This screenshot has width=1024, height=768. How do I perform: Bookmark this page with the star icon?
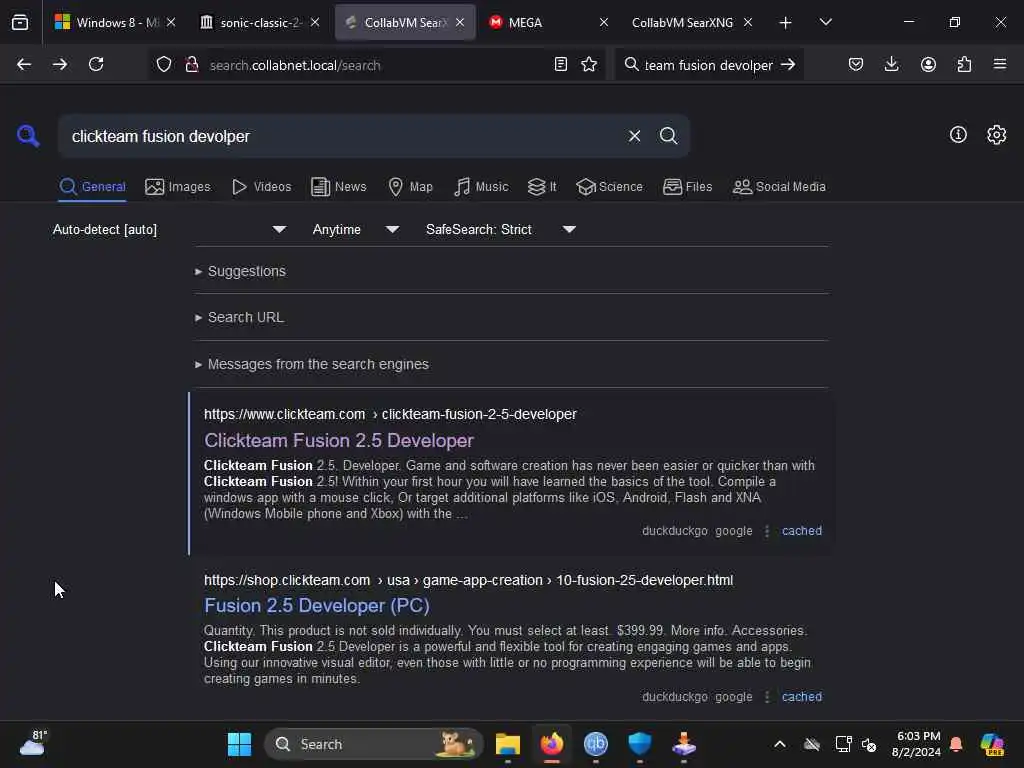point(589,64)
